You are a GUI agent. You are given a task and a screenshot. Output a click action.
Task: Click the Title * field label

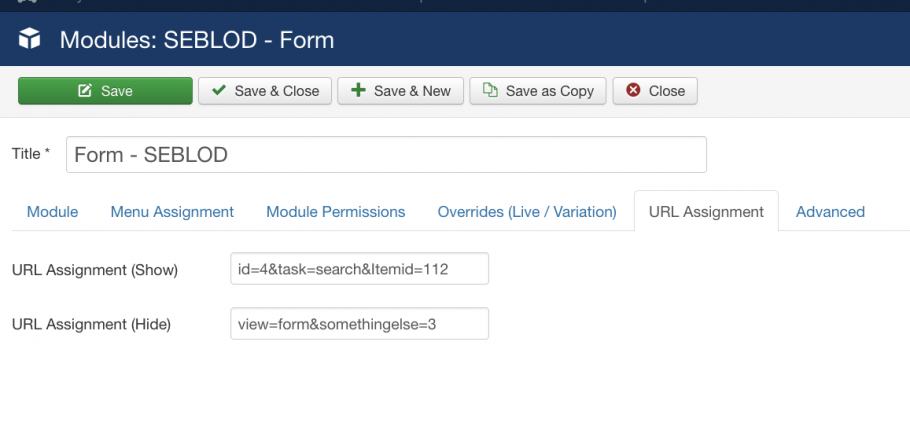click(31, 154)
